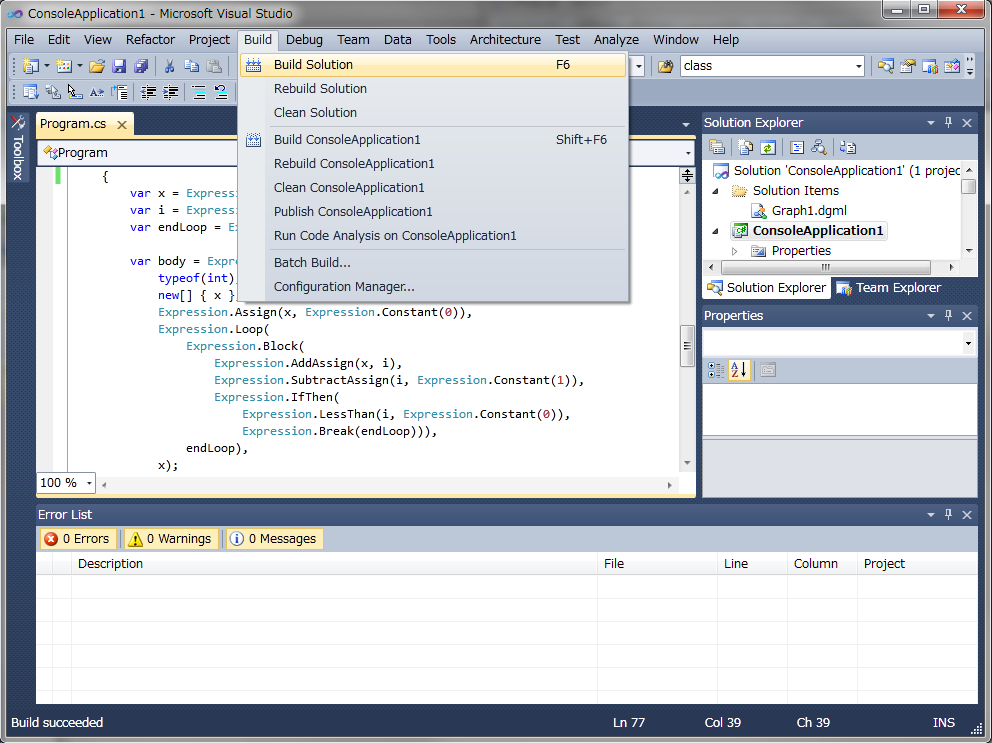The height and width of the screenshot is (743, 992).
Task: Sort Error List by Description column
Action: 334,563
